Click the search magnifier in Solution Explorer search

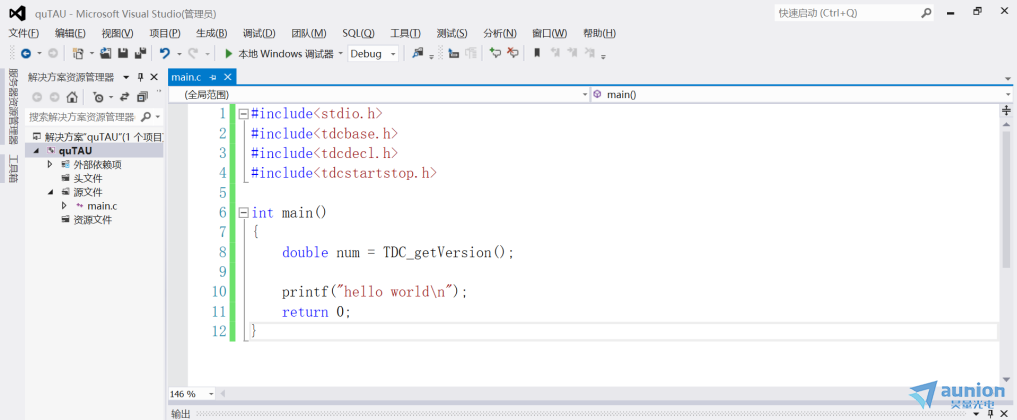tap(146, 117)
